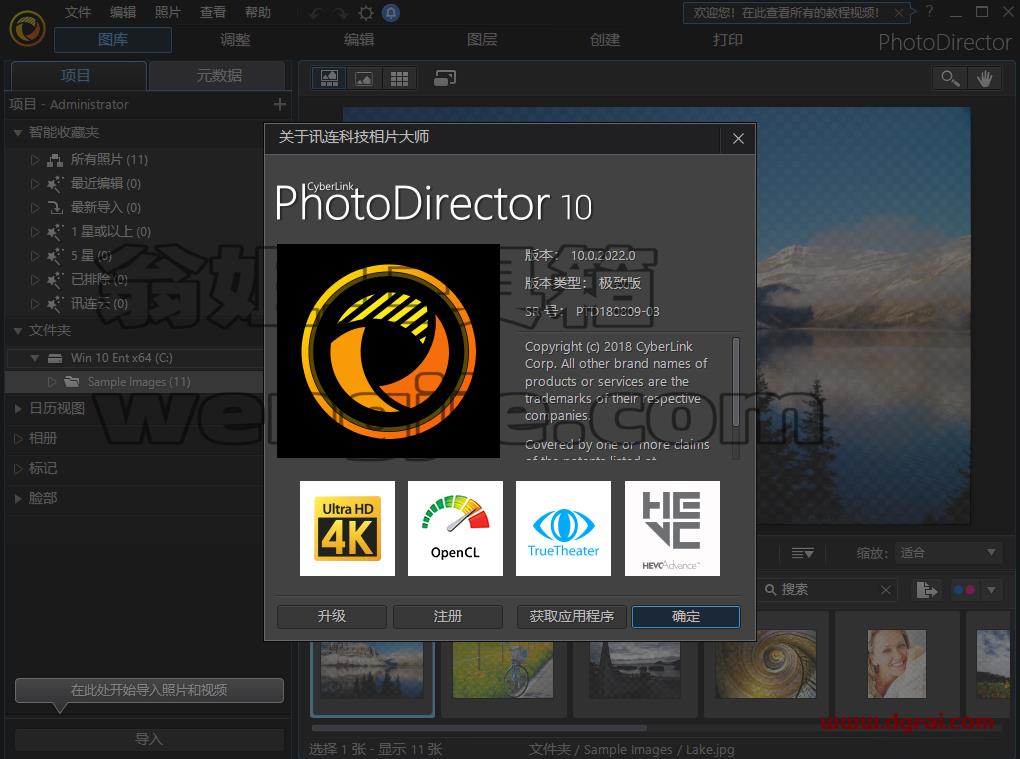This screenshot has height=759, width=1020.
Task: Switch to viewer and browser view mode
Action: 329,79
